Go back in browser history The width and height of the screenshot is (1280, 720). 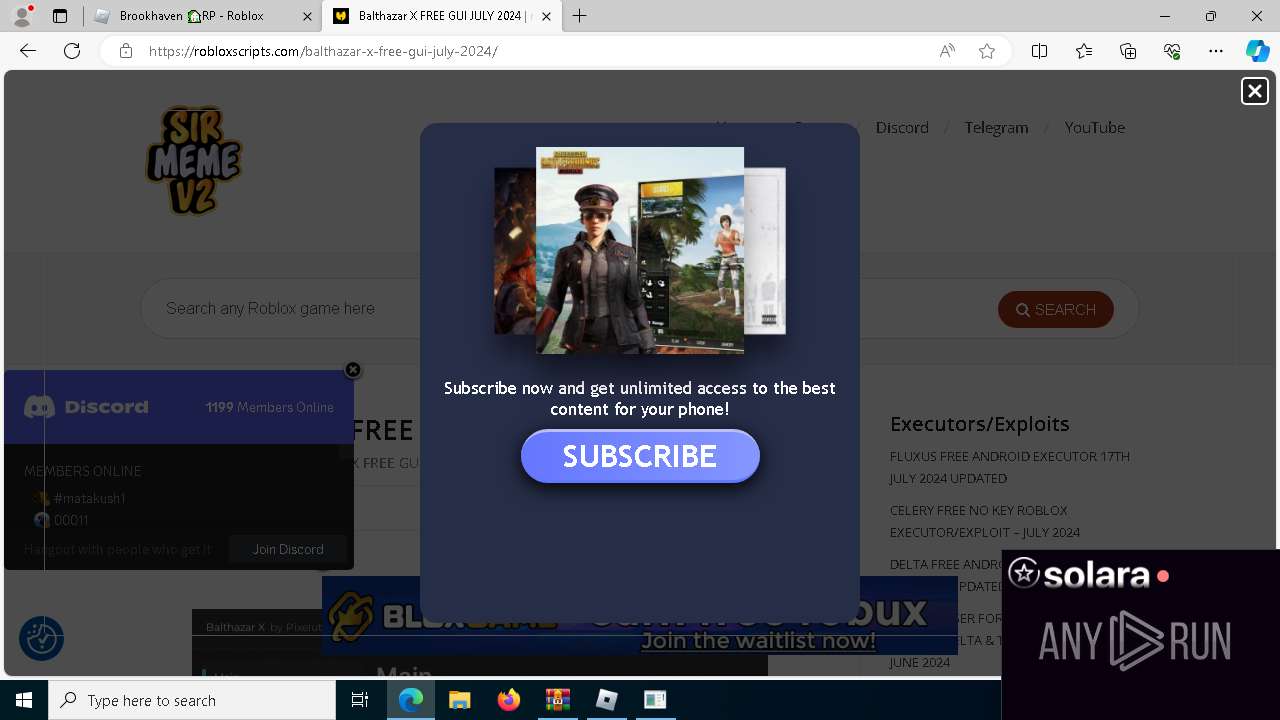[x=28, y=51]
